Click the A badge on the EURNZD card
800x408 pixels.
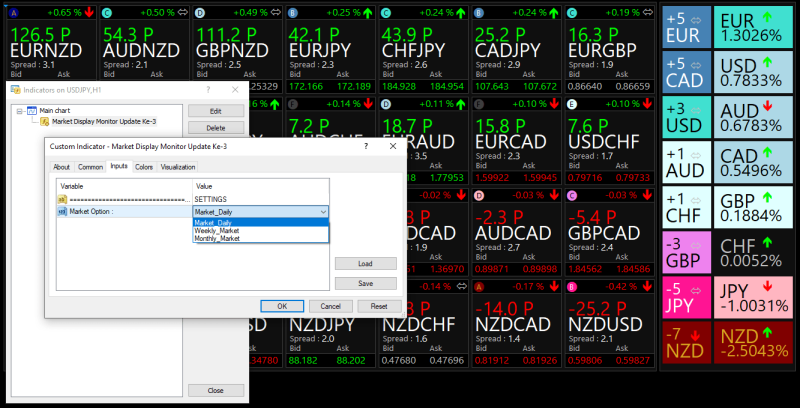pos(14,12)
